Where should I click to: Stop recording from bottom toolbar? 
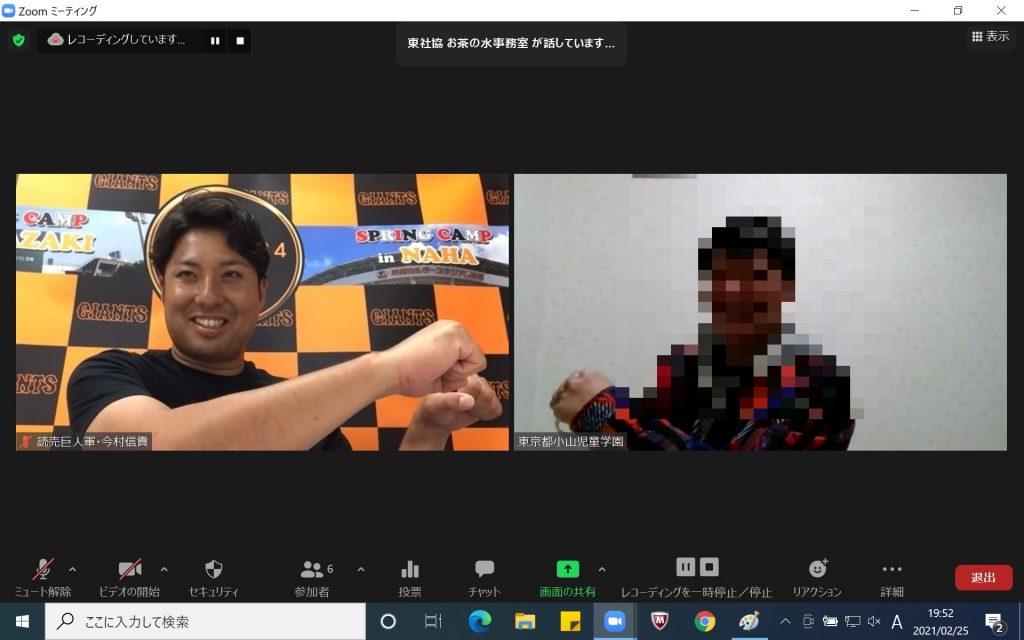coord(709,567)
